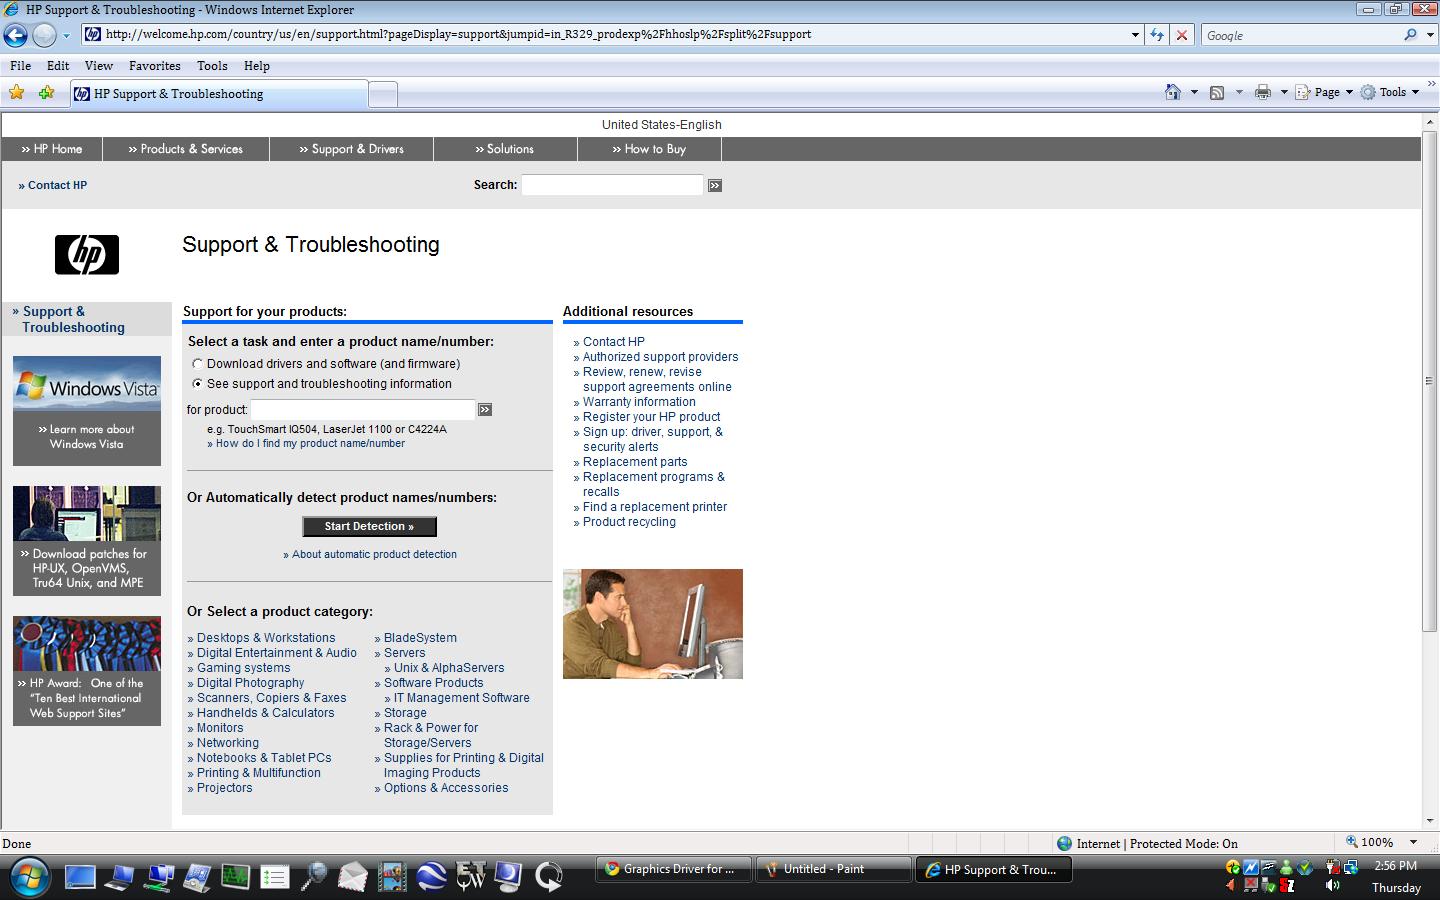Image resolution: width=1440 pixels, height=900 pixels.
Task: Click the Google search magnifier icon
Action: click(x=1410, y=35)
